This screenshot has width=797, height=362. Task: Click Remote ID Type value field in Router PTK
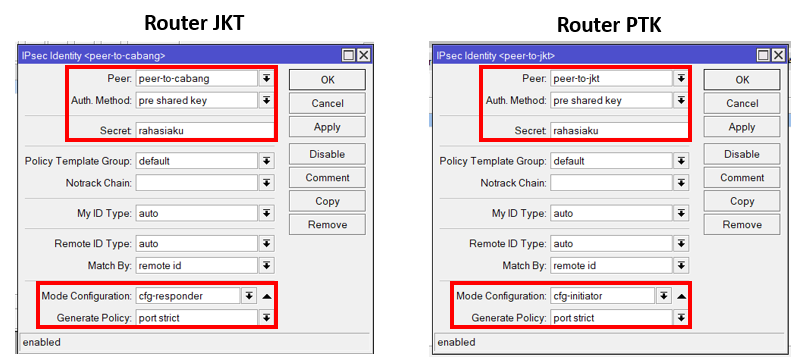coord(611,244)
